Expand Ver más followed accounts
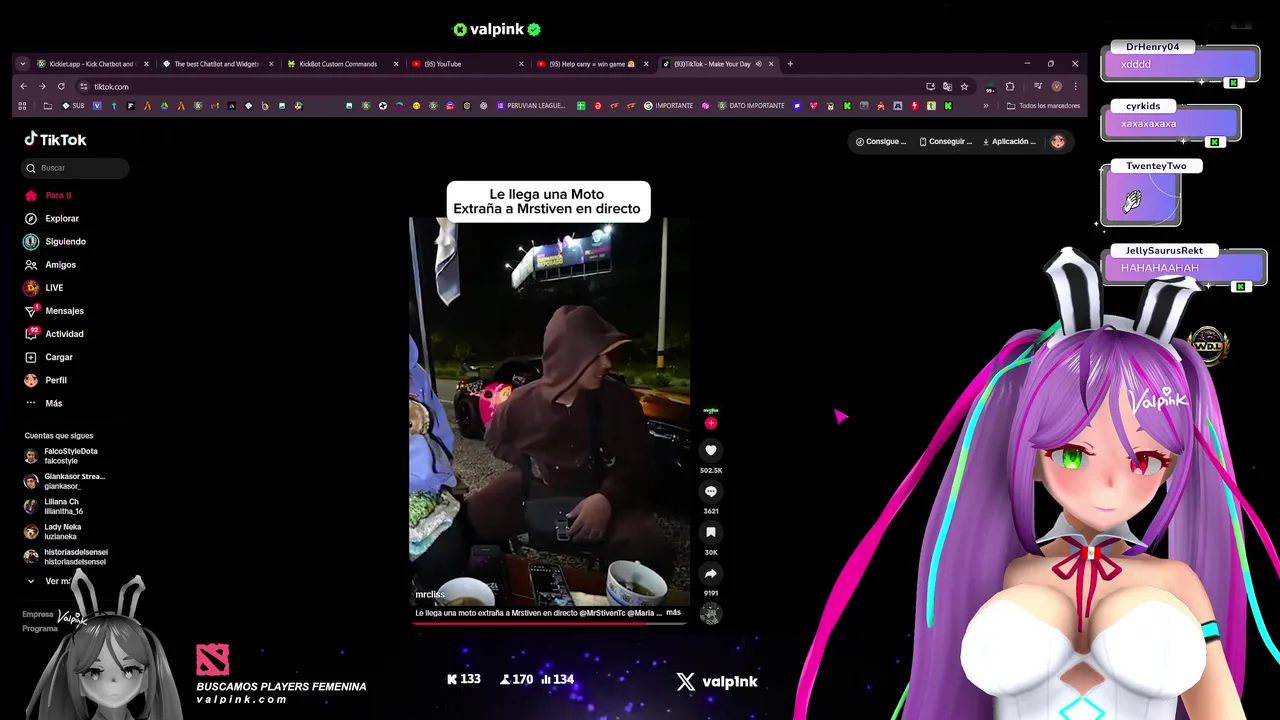Image resolution: width=1280 pixels, height=720 pixels. [x=49, y=581]
